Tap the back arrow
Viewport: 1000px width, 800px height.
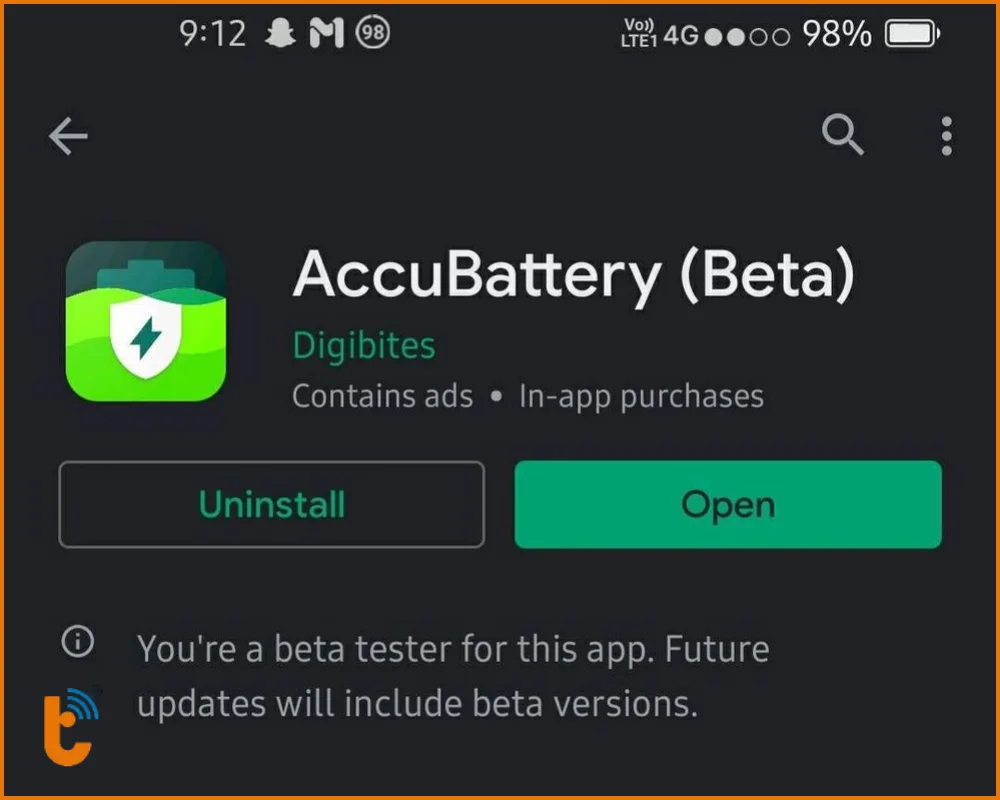point(68,137)
